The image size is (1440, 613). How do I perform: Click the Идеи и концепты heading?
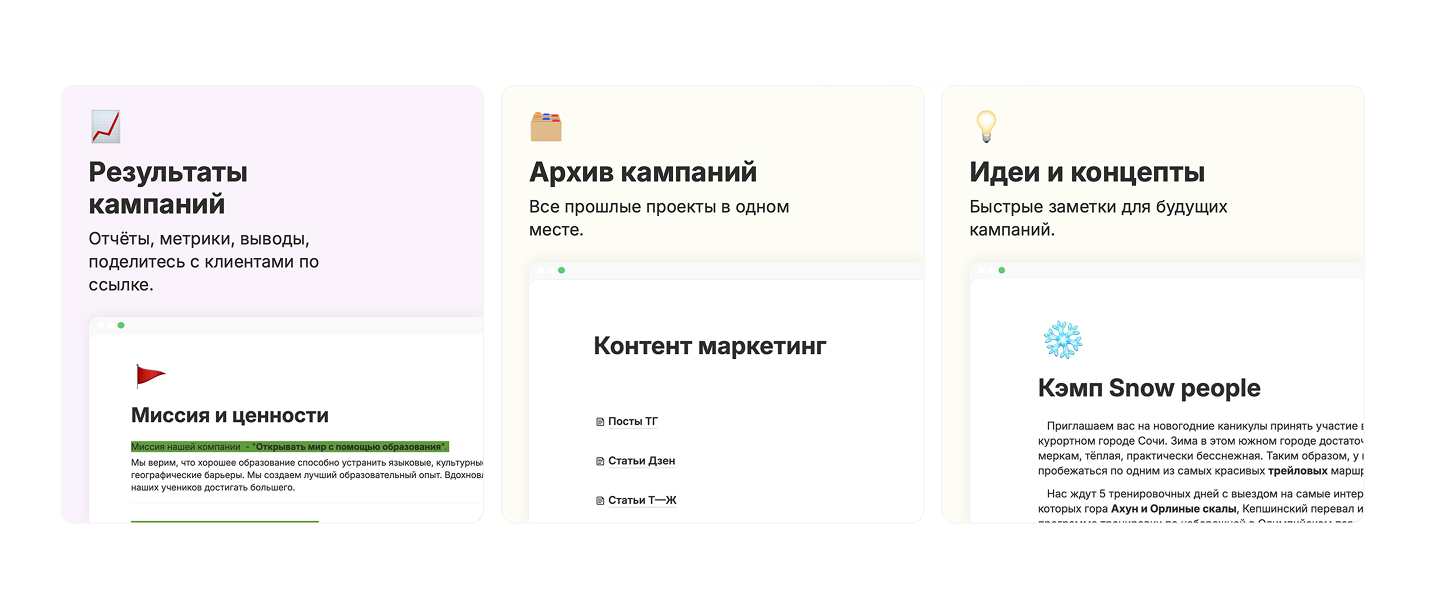coord(1087,172)
